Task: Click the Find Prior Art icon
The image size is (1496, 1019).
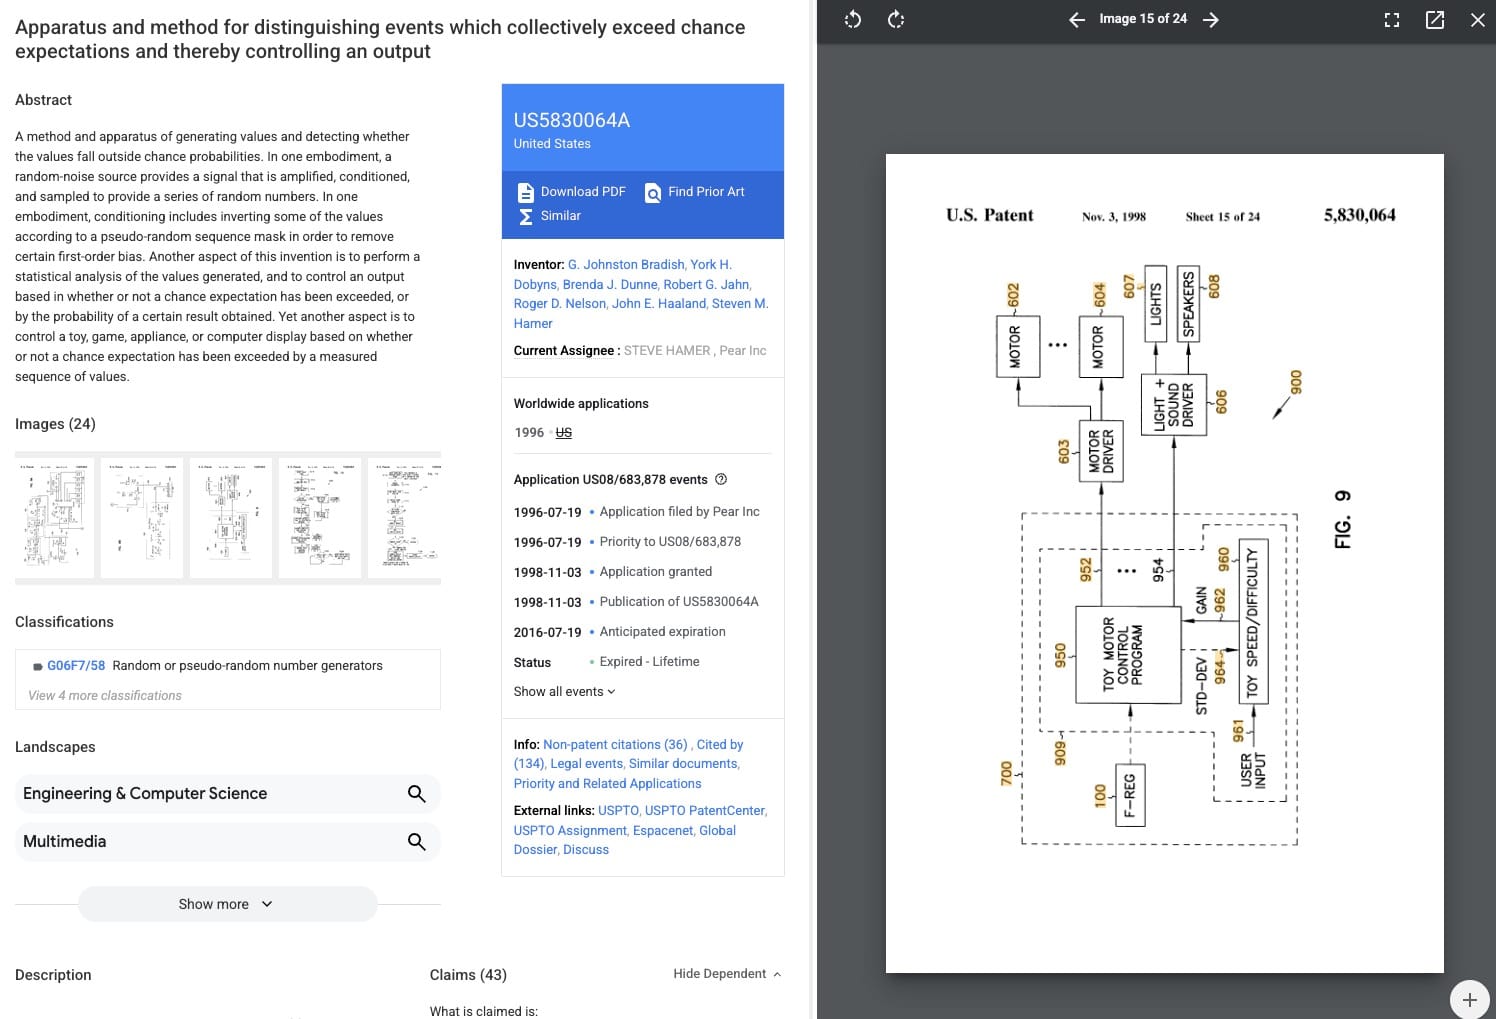Action: [652, 192]
